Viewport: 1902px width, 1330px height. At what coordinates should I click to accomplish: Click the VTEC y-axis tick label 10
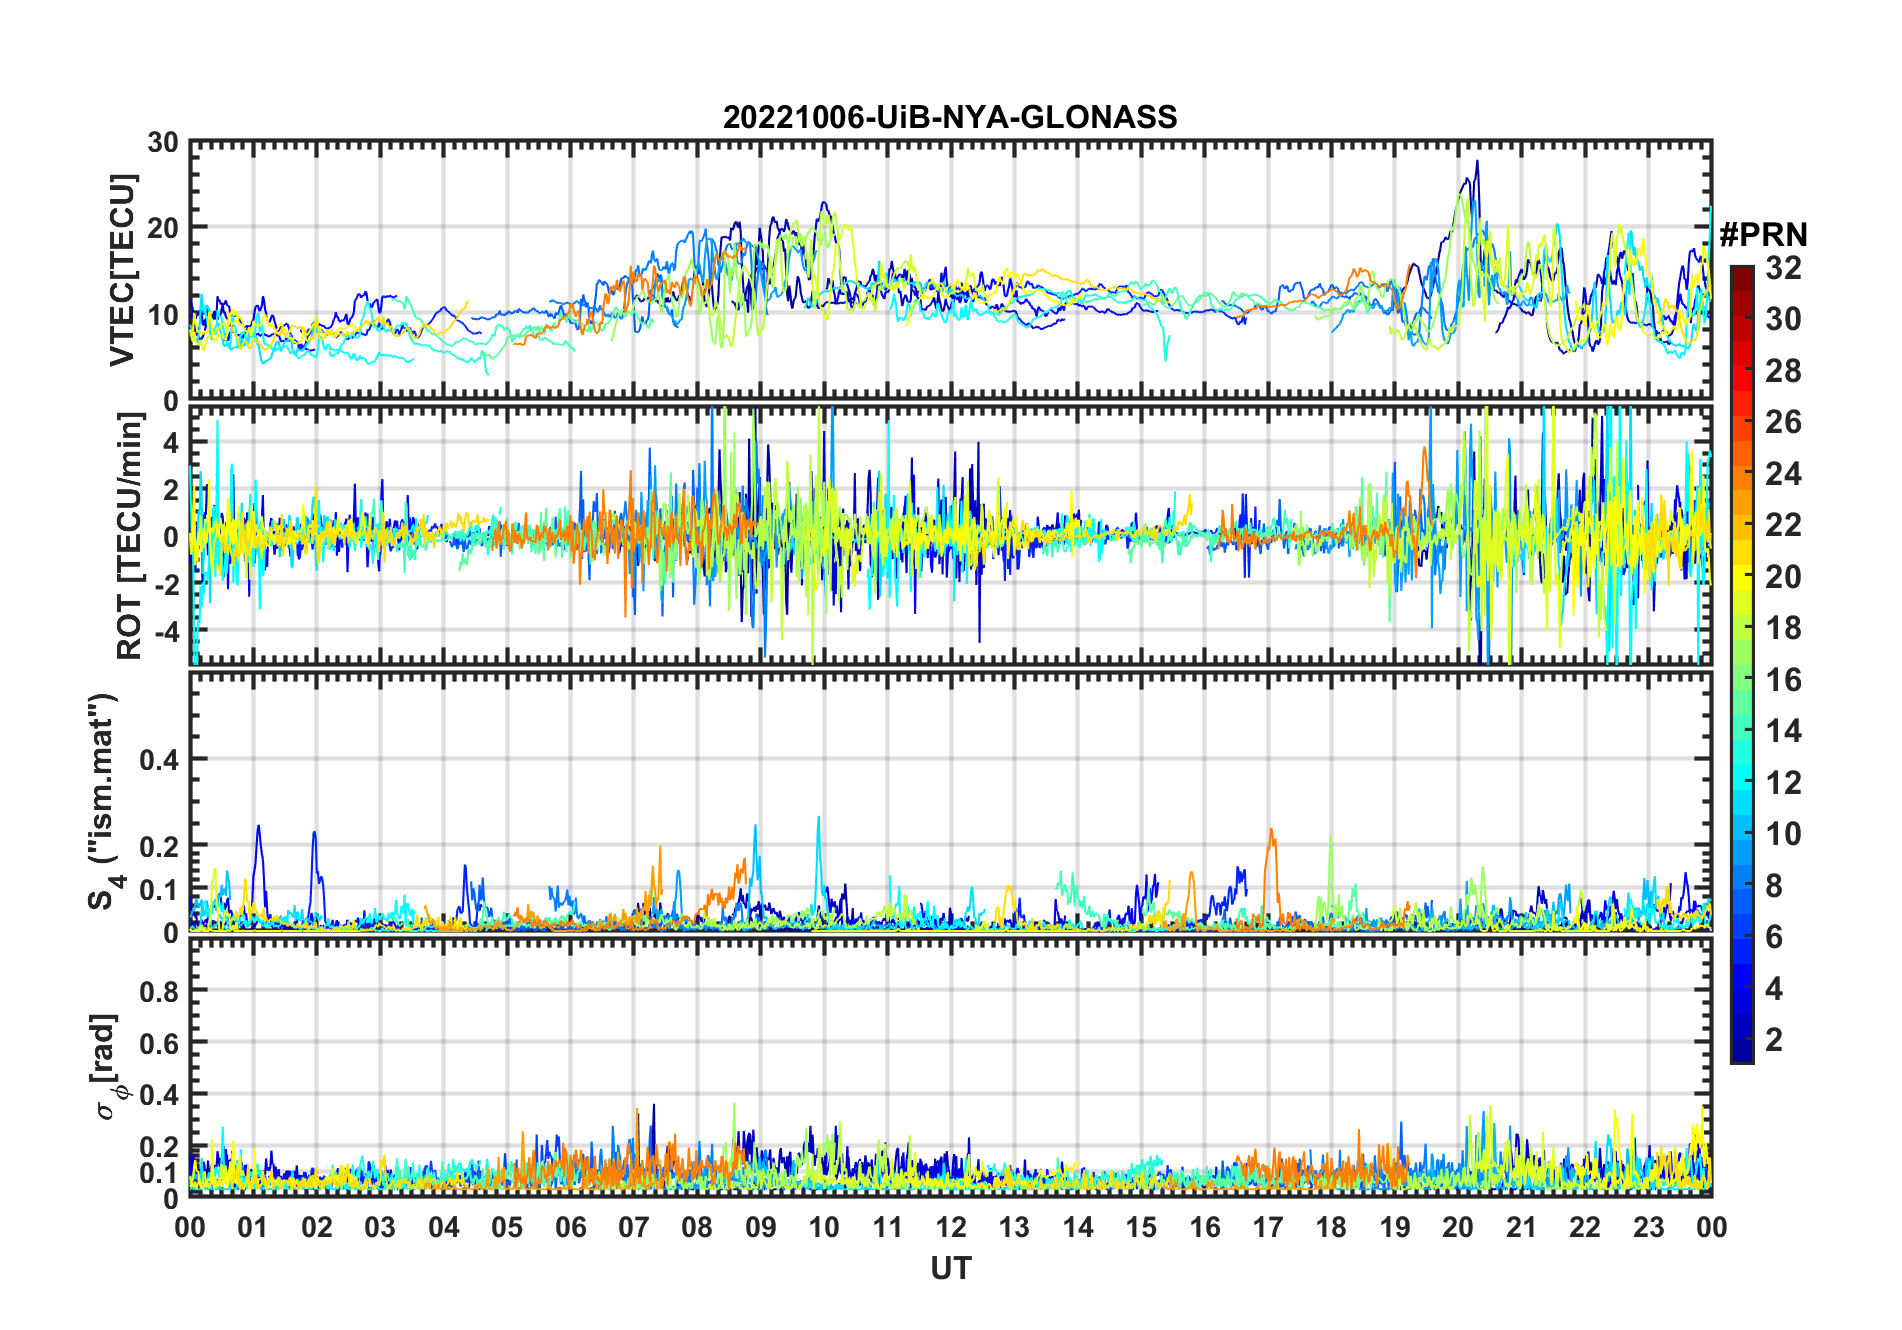163,315
